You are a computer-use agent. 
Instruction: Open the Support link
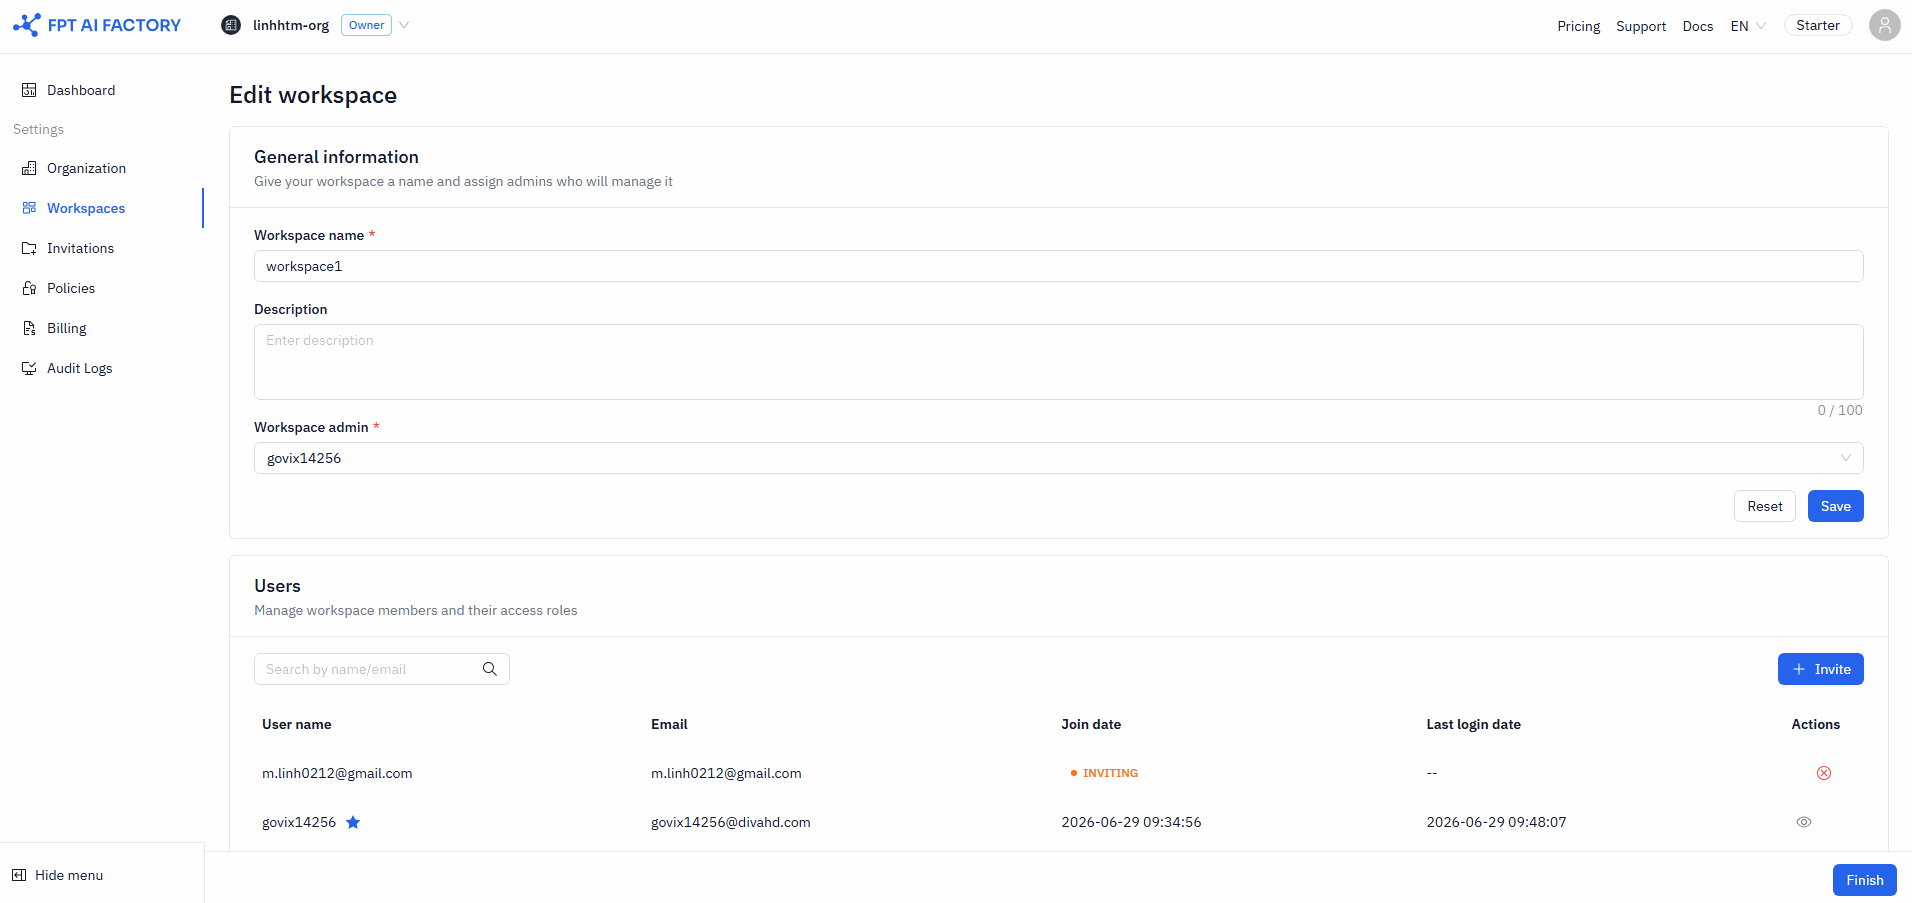coord(1641,26)
